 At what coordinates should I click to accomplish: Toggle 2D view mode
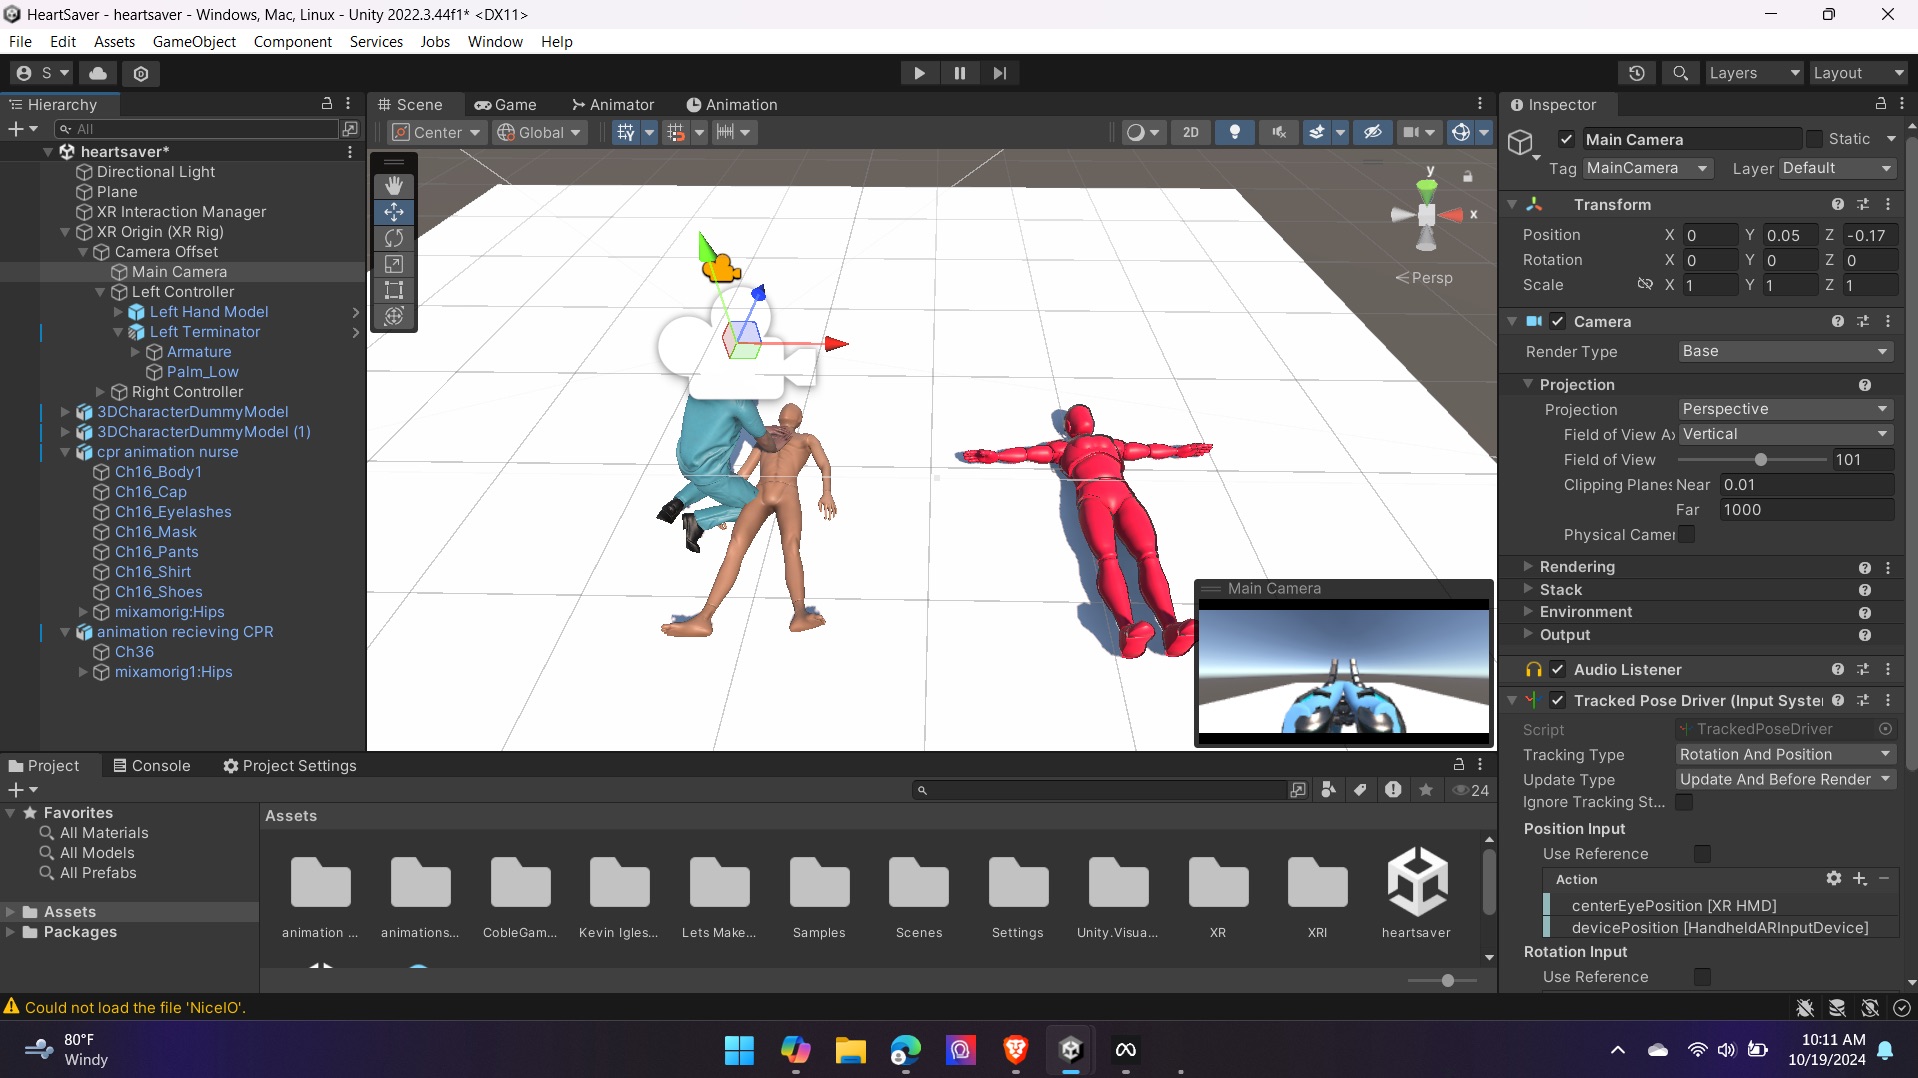tap(1190, 132)
